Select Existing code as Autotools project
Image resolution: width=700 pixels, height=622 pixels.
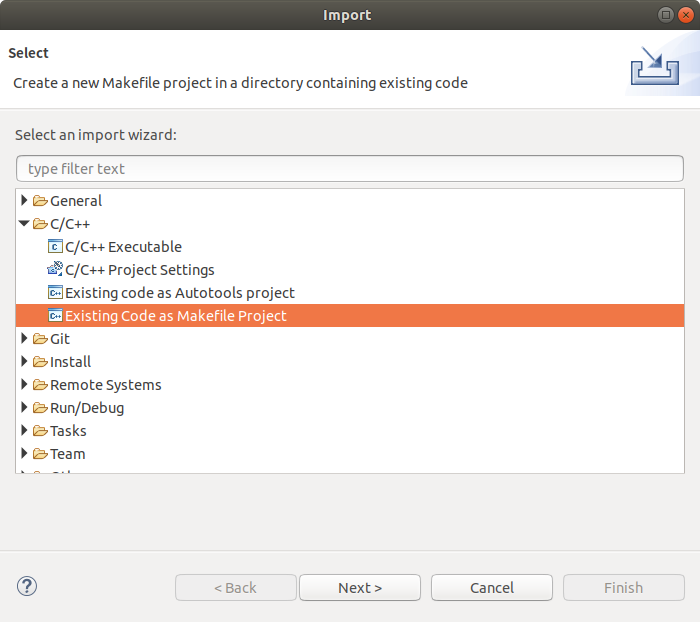point(180,293)
